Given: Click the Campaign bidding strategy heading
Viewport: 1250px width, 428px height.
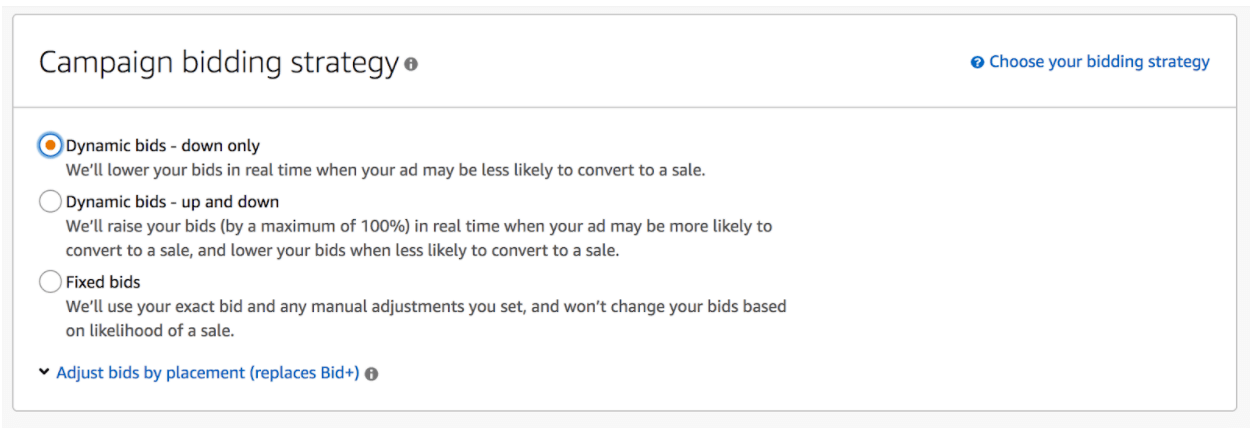Looking at the screenshot, I should (x=219, y=62).
